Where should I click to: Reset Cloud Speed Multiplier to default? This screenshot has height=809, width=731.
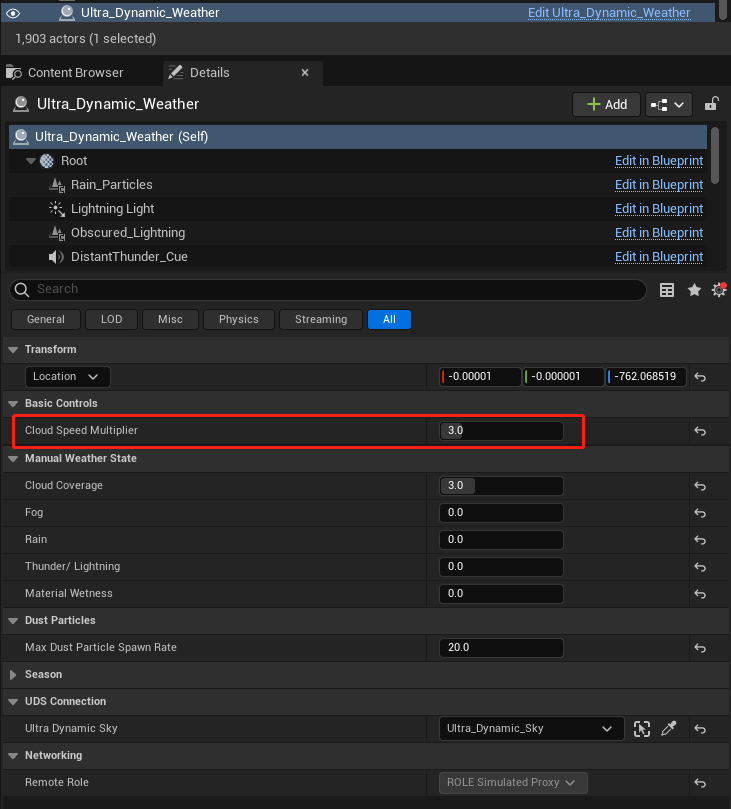(x=700, y=431)
